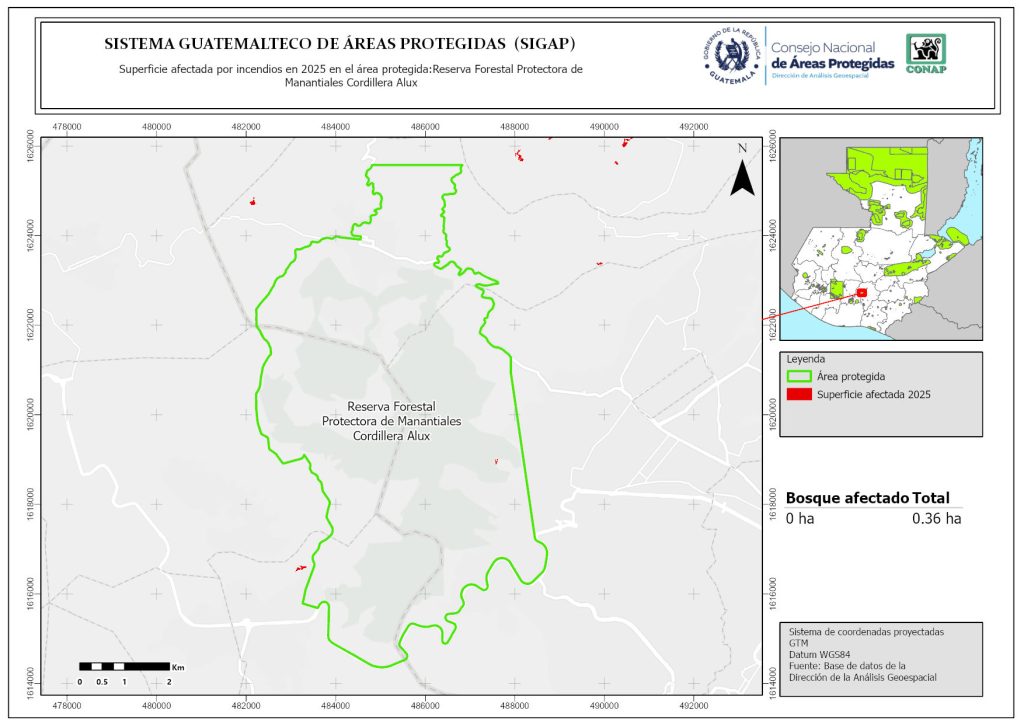Click the green CONAP logo

click(925, 53)
